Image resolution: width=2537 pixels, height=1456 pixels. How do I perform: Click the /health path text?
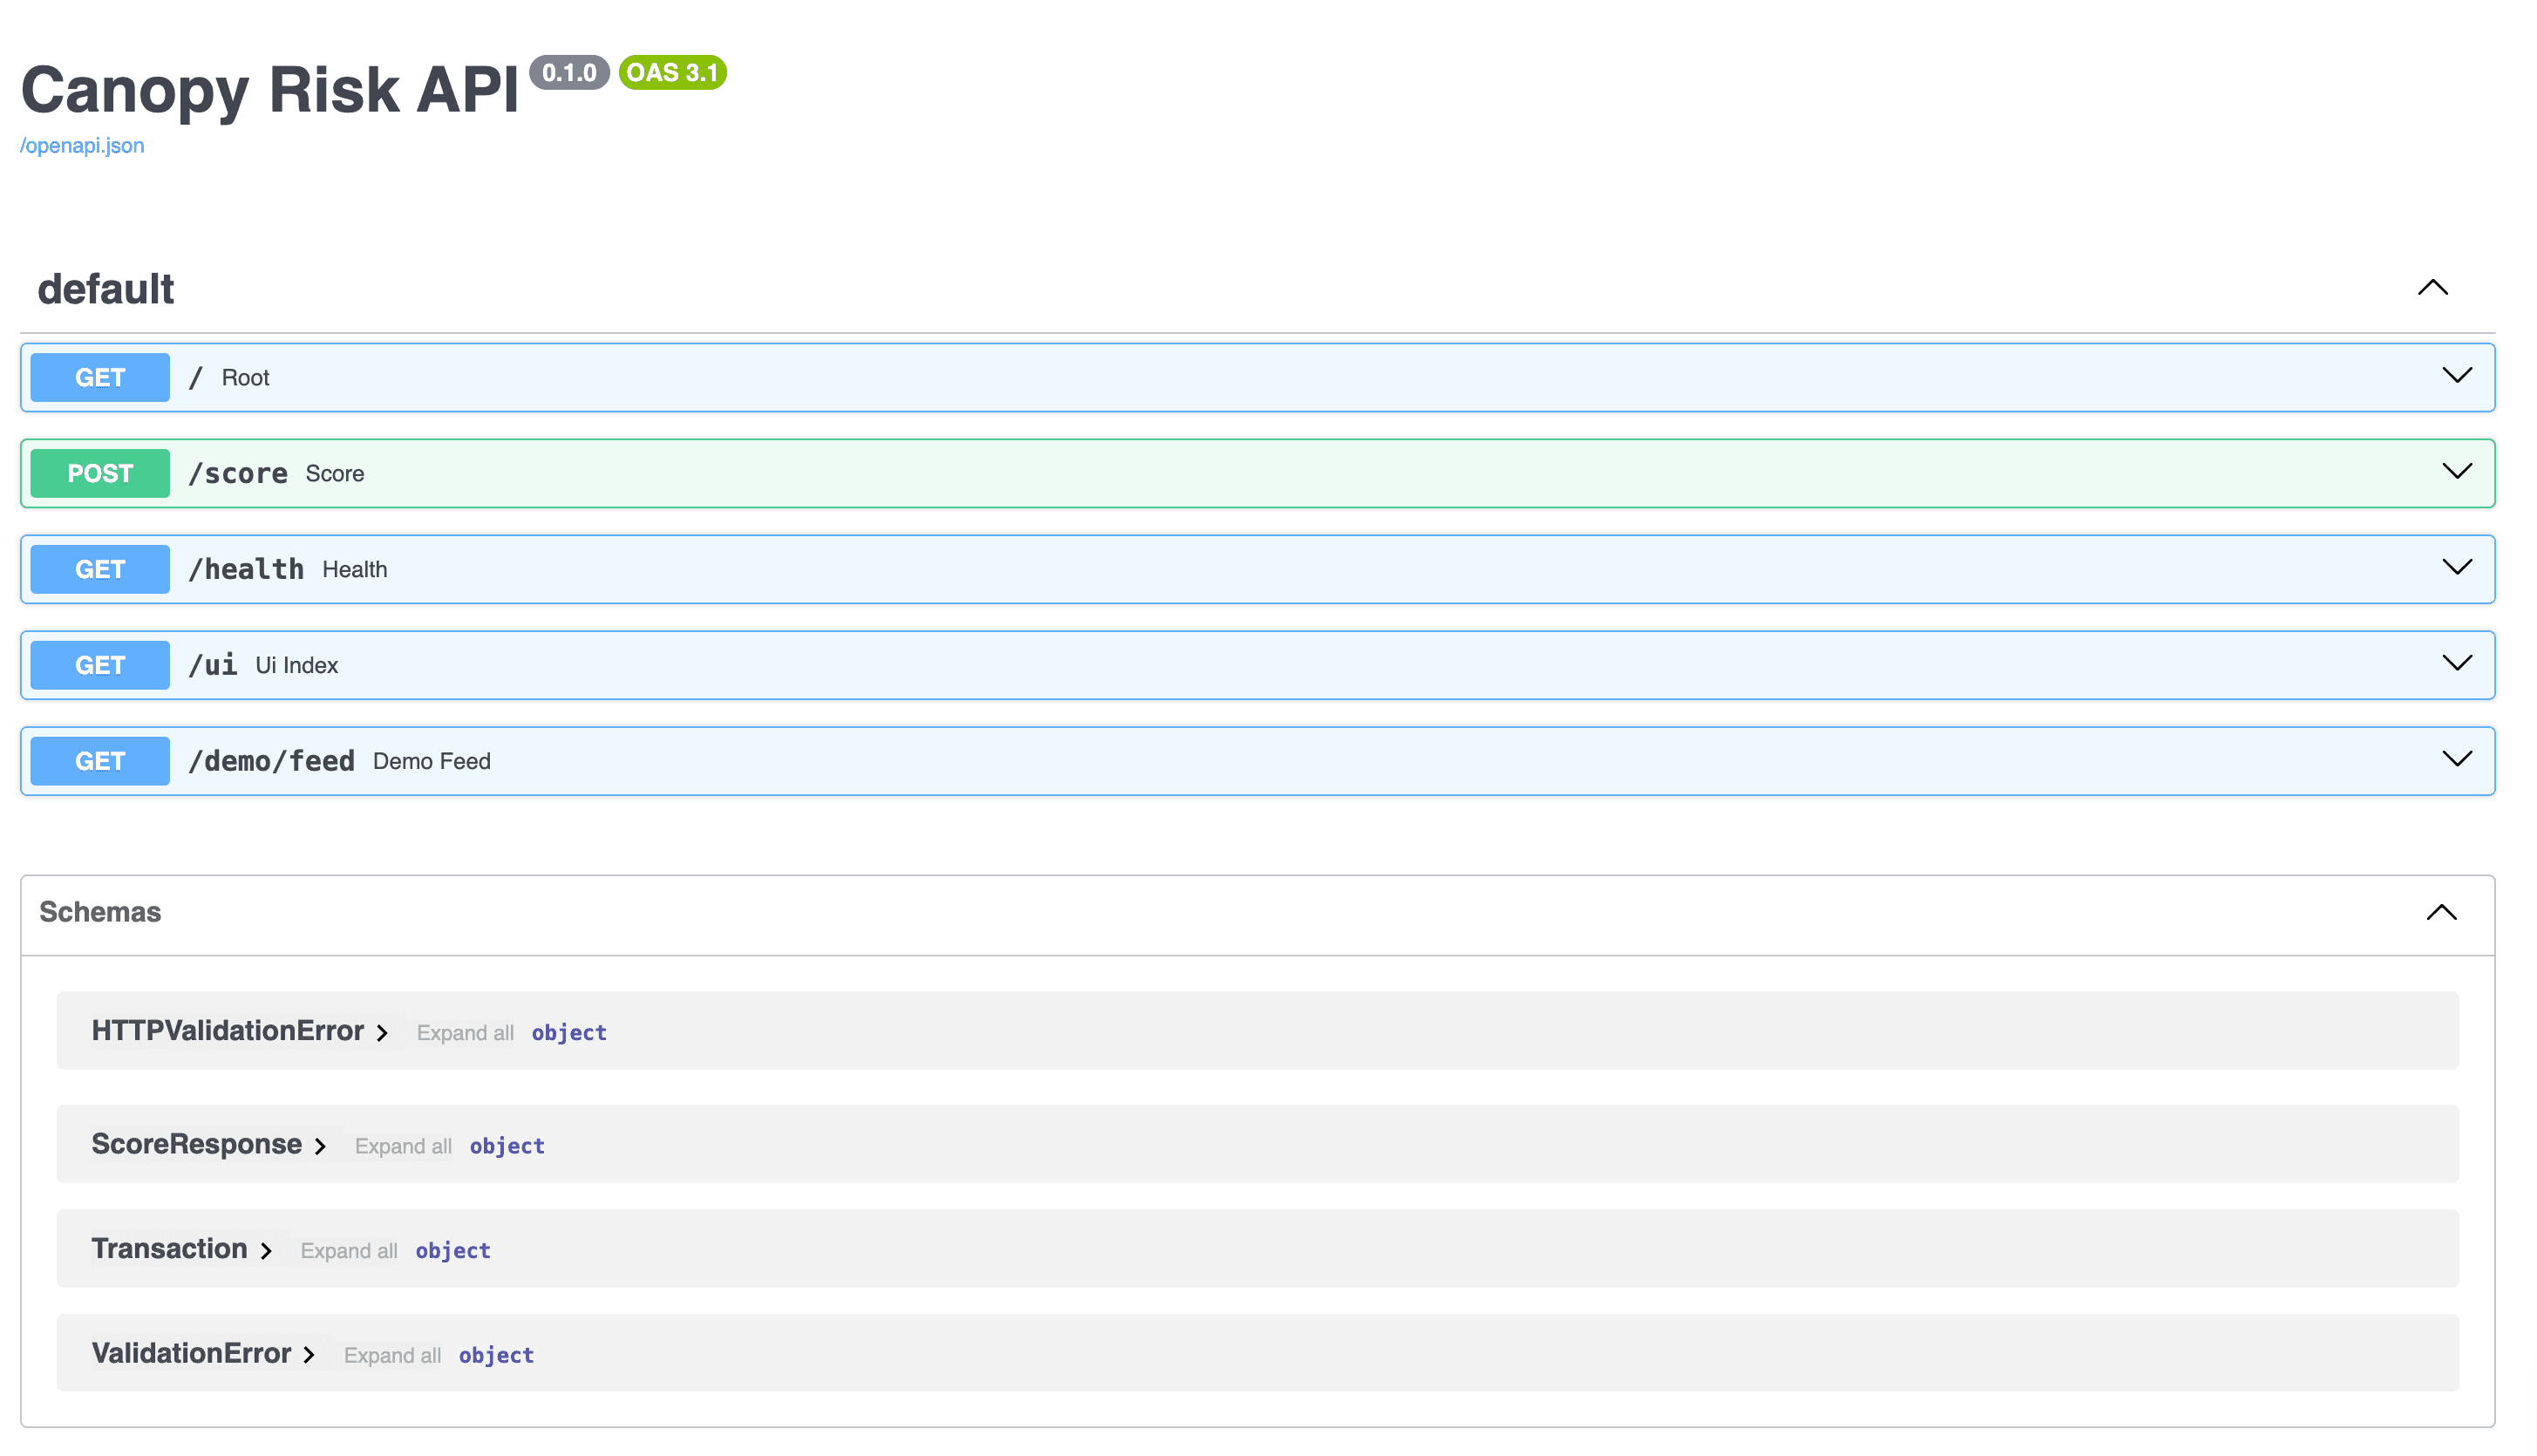pyautogui.click(x=246, y=570)
